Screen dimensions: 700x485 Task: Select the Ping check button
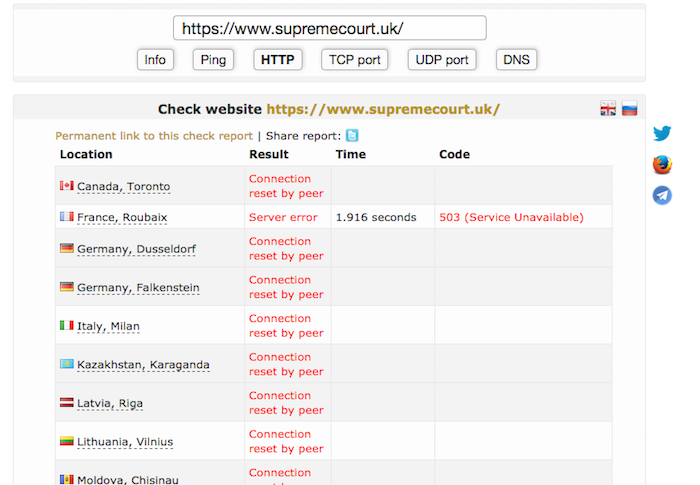[x=213, y=60]
